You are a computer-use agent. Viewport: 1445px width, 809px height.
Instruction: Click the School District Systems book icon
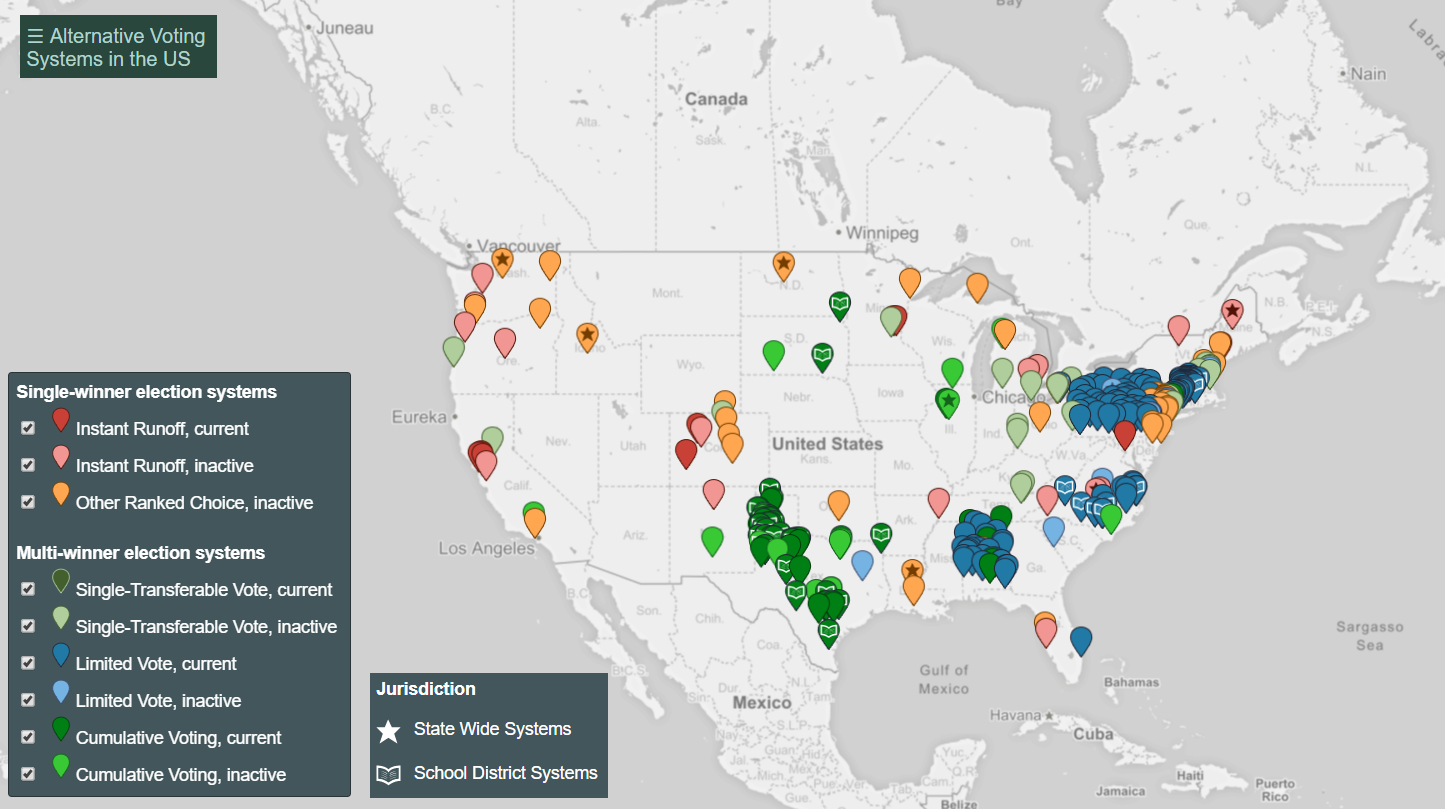[389, 773]
